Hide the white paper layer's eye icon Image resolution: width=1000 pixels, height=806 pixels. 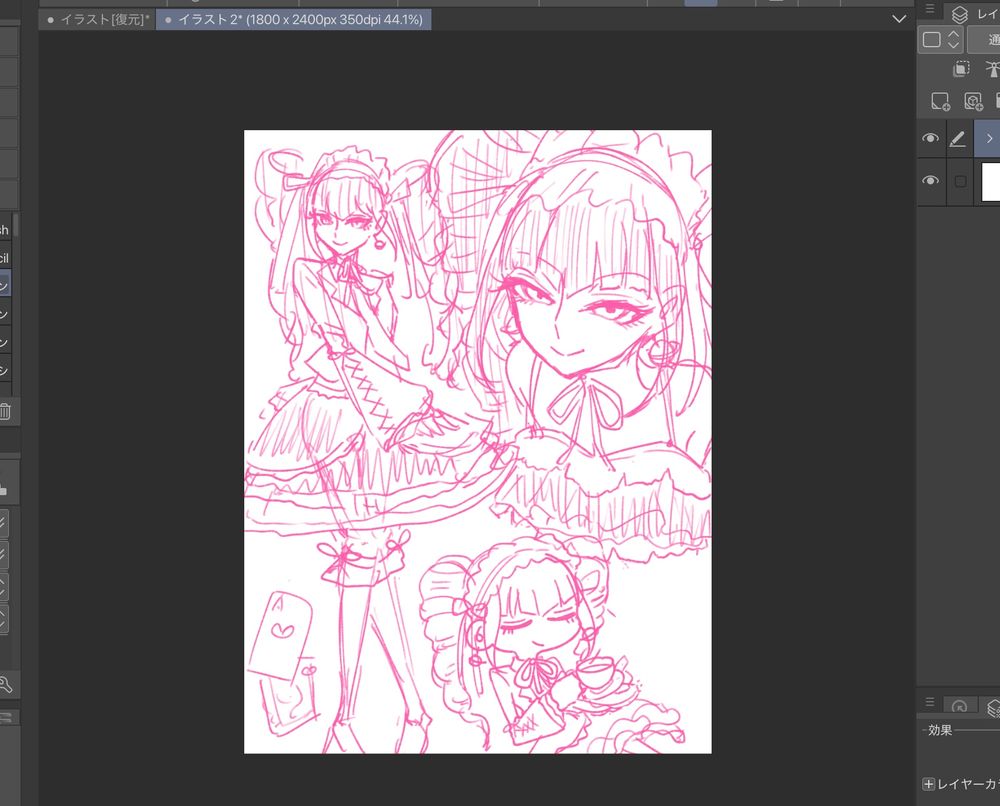coord(930,181)
